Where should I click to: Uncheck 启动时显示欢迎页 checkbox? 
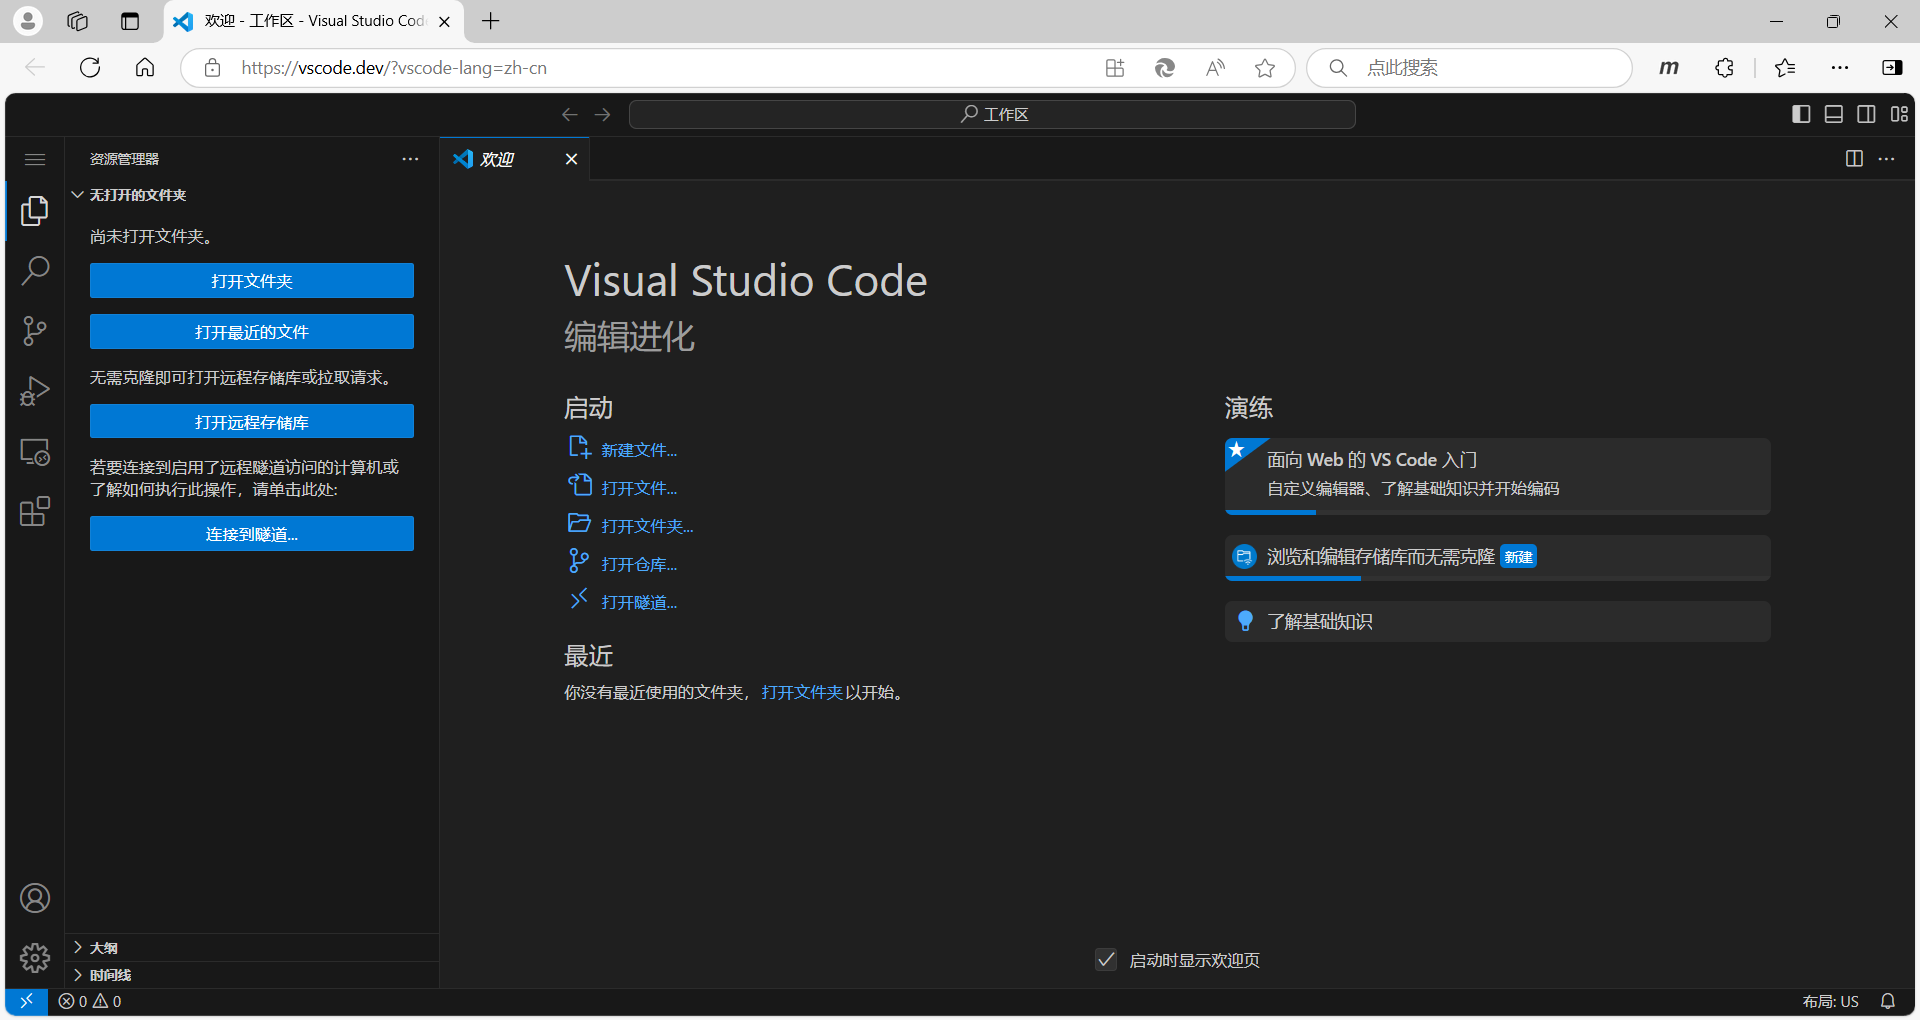point(1106,960)
